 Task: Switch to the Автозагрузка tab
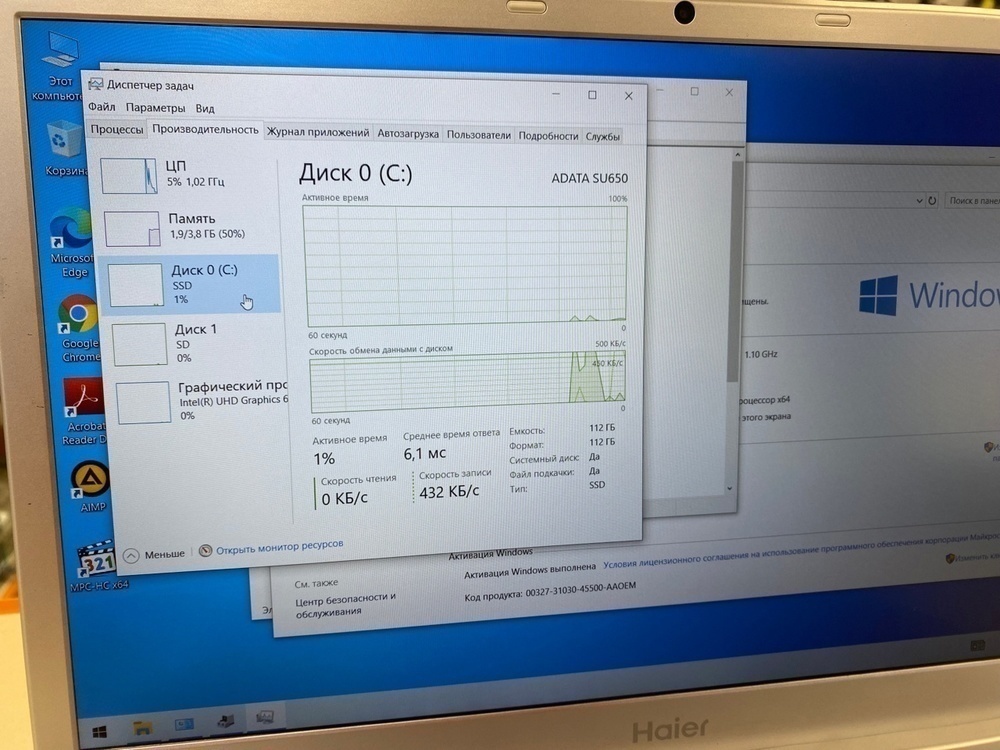tap(408, 134)
